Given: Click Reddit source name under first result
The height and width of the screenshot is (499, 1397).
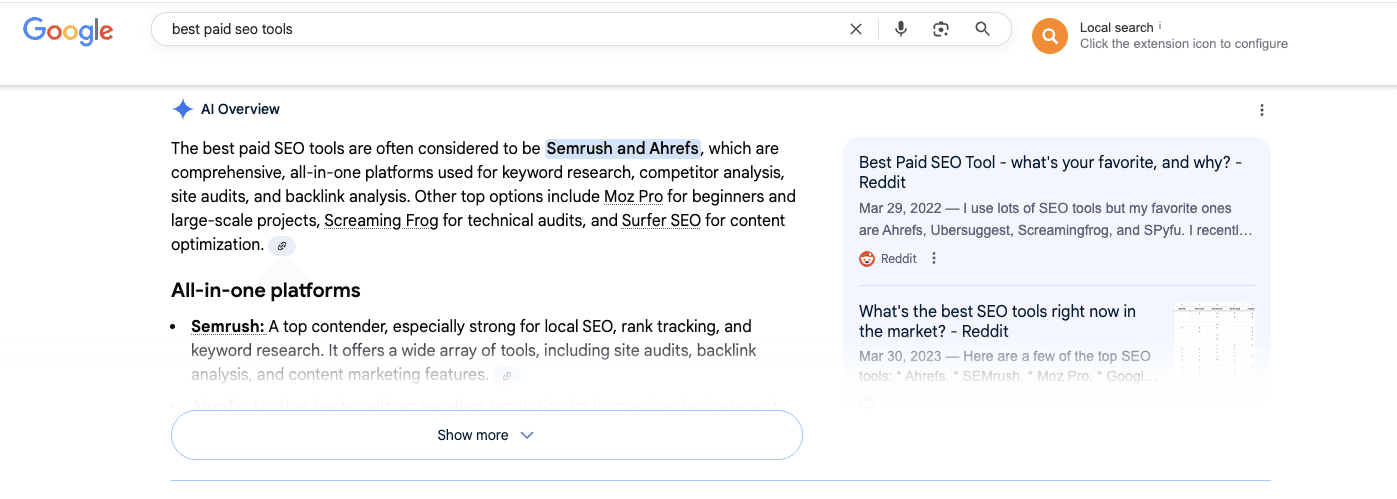Looking at the screenshot, I should pos(899,258).
